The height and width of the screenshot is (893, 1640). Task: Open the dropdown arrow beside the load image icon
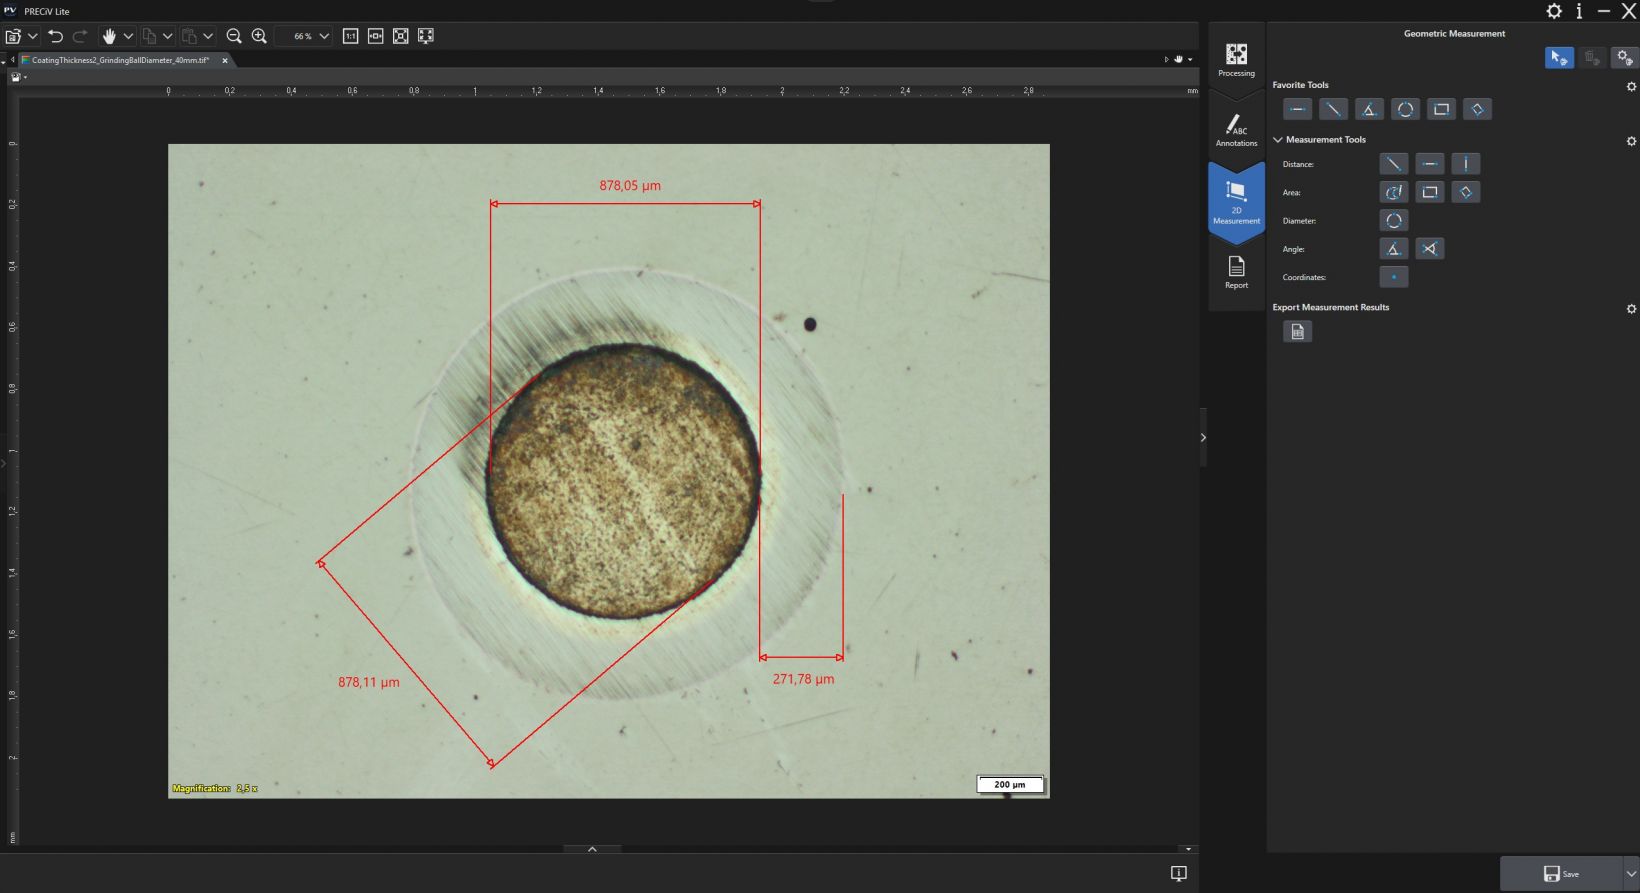33,36
